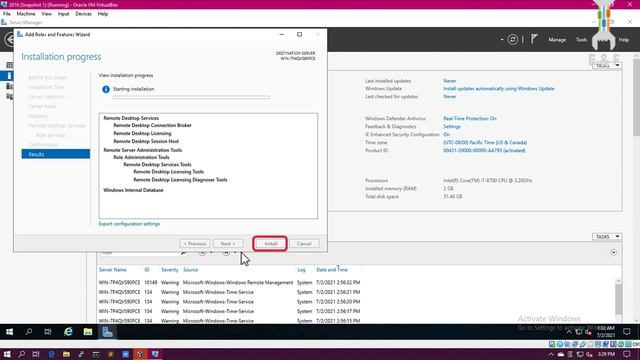This screenshot has width=640, height=360.
Task: Open the host Windows Start menu
Action: click(7, 354)
